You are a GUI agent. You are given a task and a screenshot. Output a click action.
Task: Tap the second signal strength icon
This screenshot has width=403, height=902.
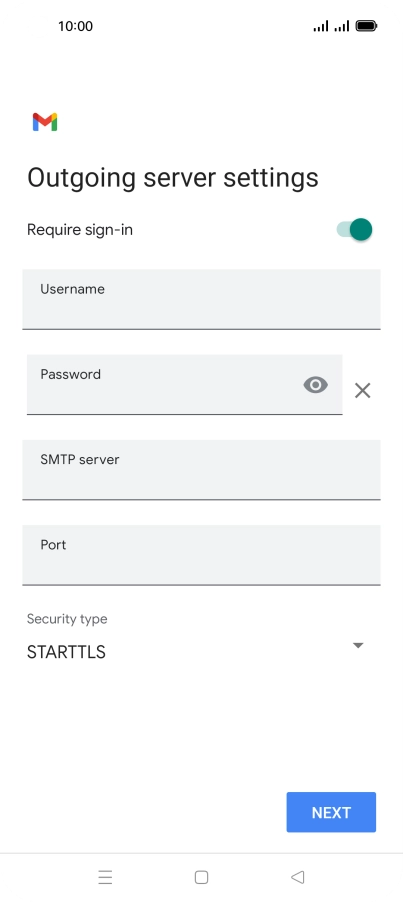[x=342, y=26]
